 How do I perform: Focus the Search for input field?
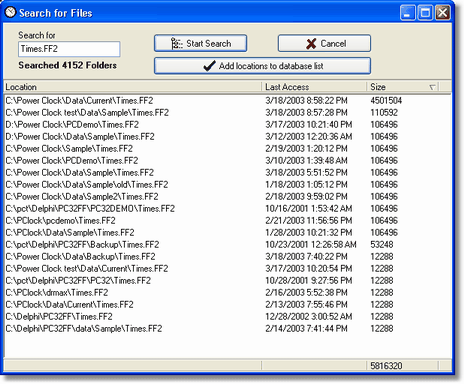tap(69, 49)
